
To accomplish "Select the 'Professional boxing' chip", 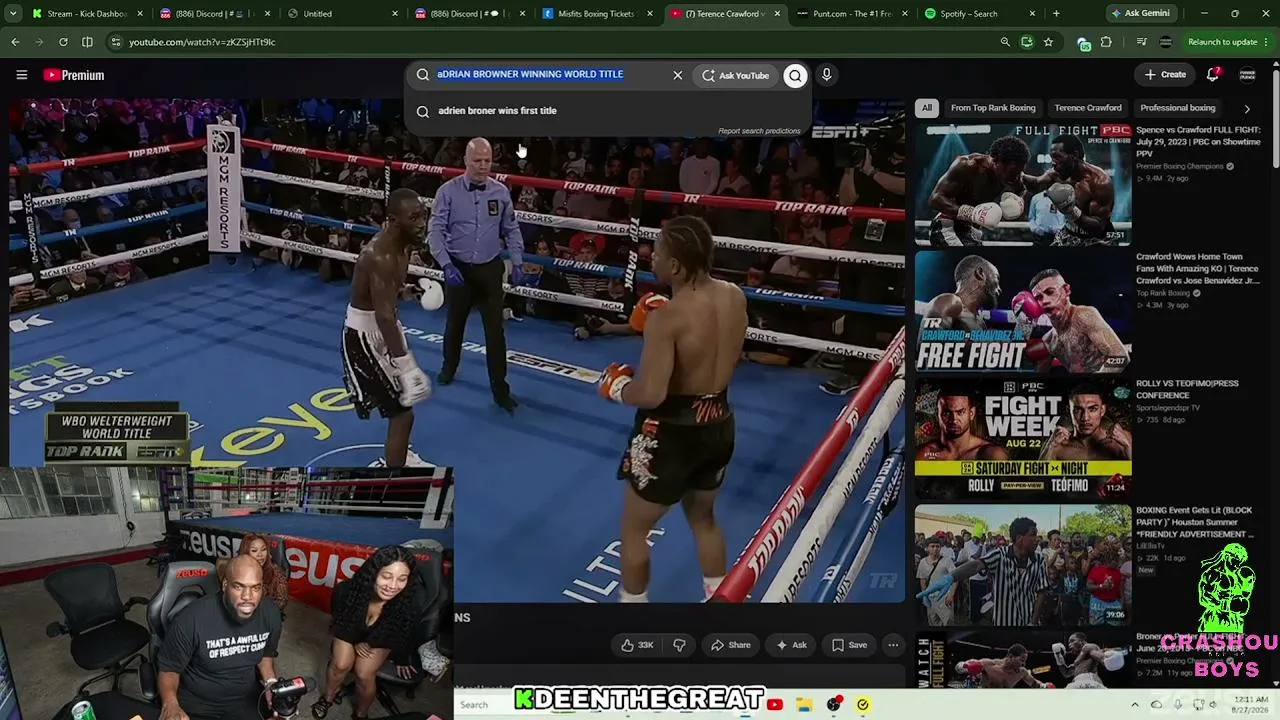I will 1178,108.
